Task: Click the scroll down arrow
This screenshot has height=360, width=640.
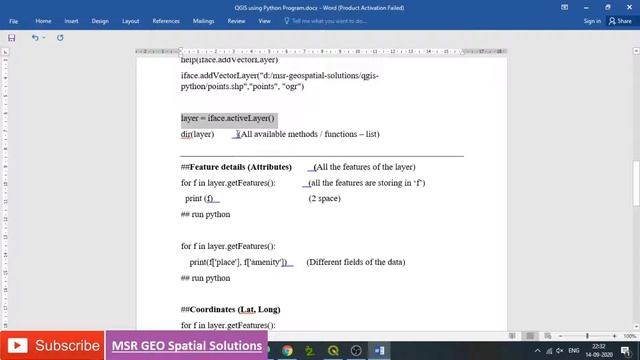Action: 636,327
